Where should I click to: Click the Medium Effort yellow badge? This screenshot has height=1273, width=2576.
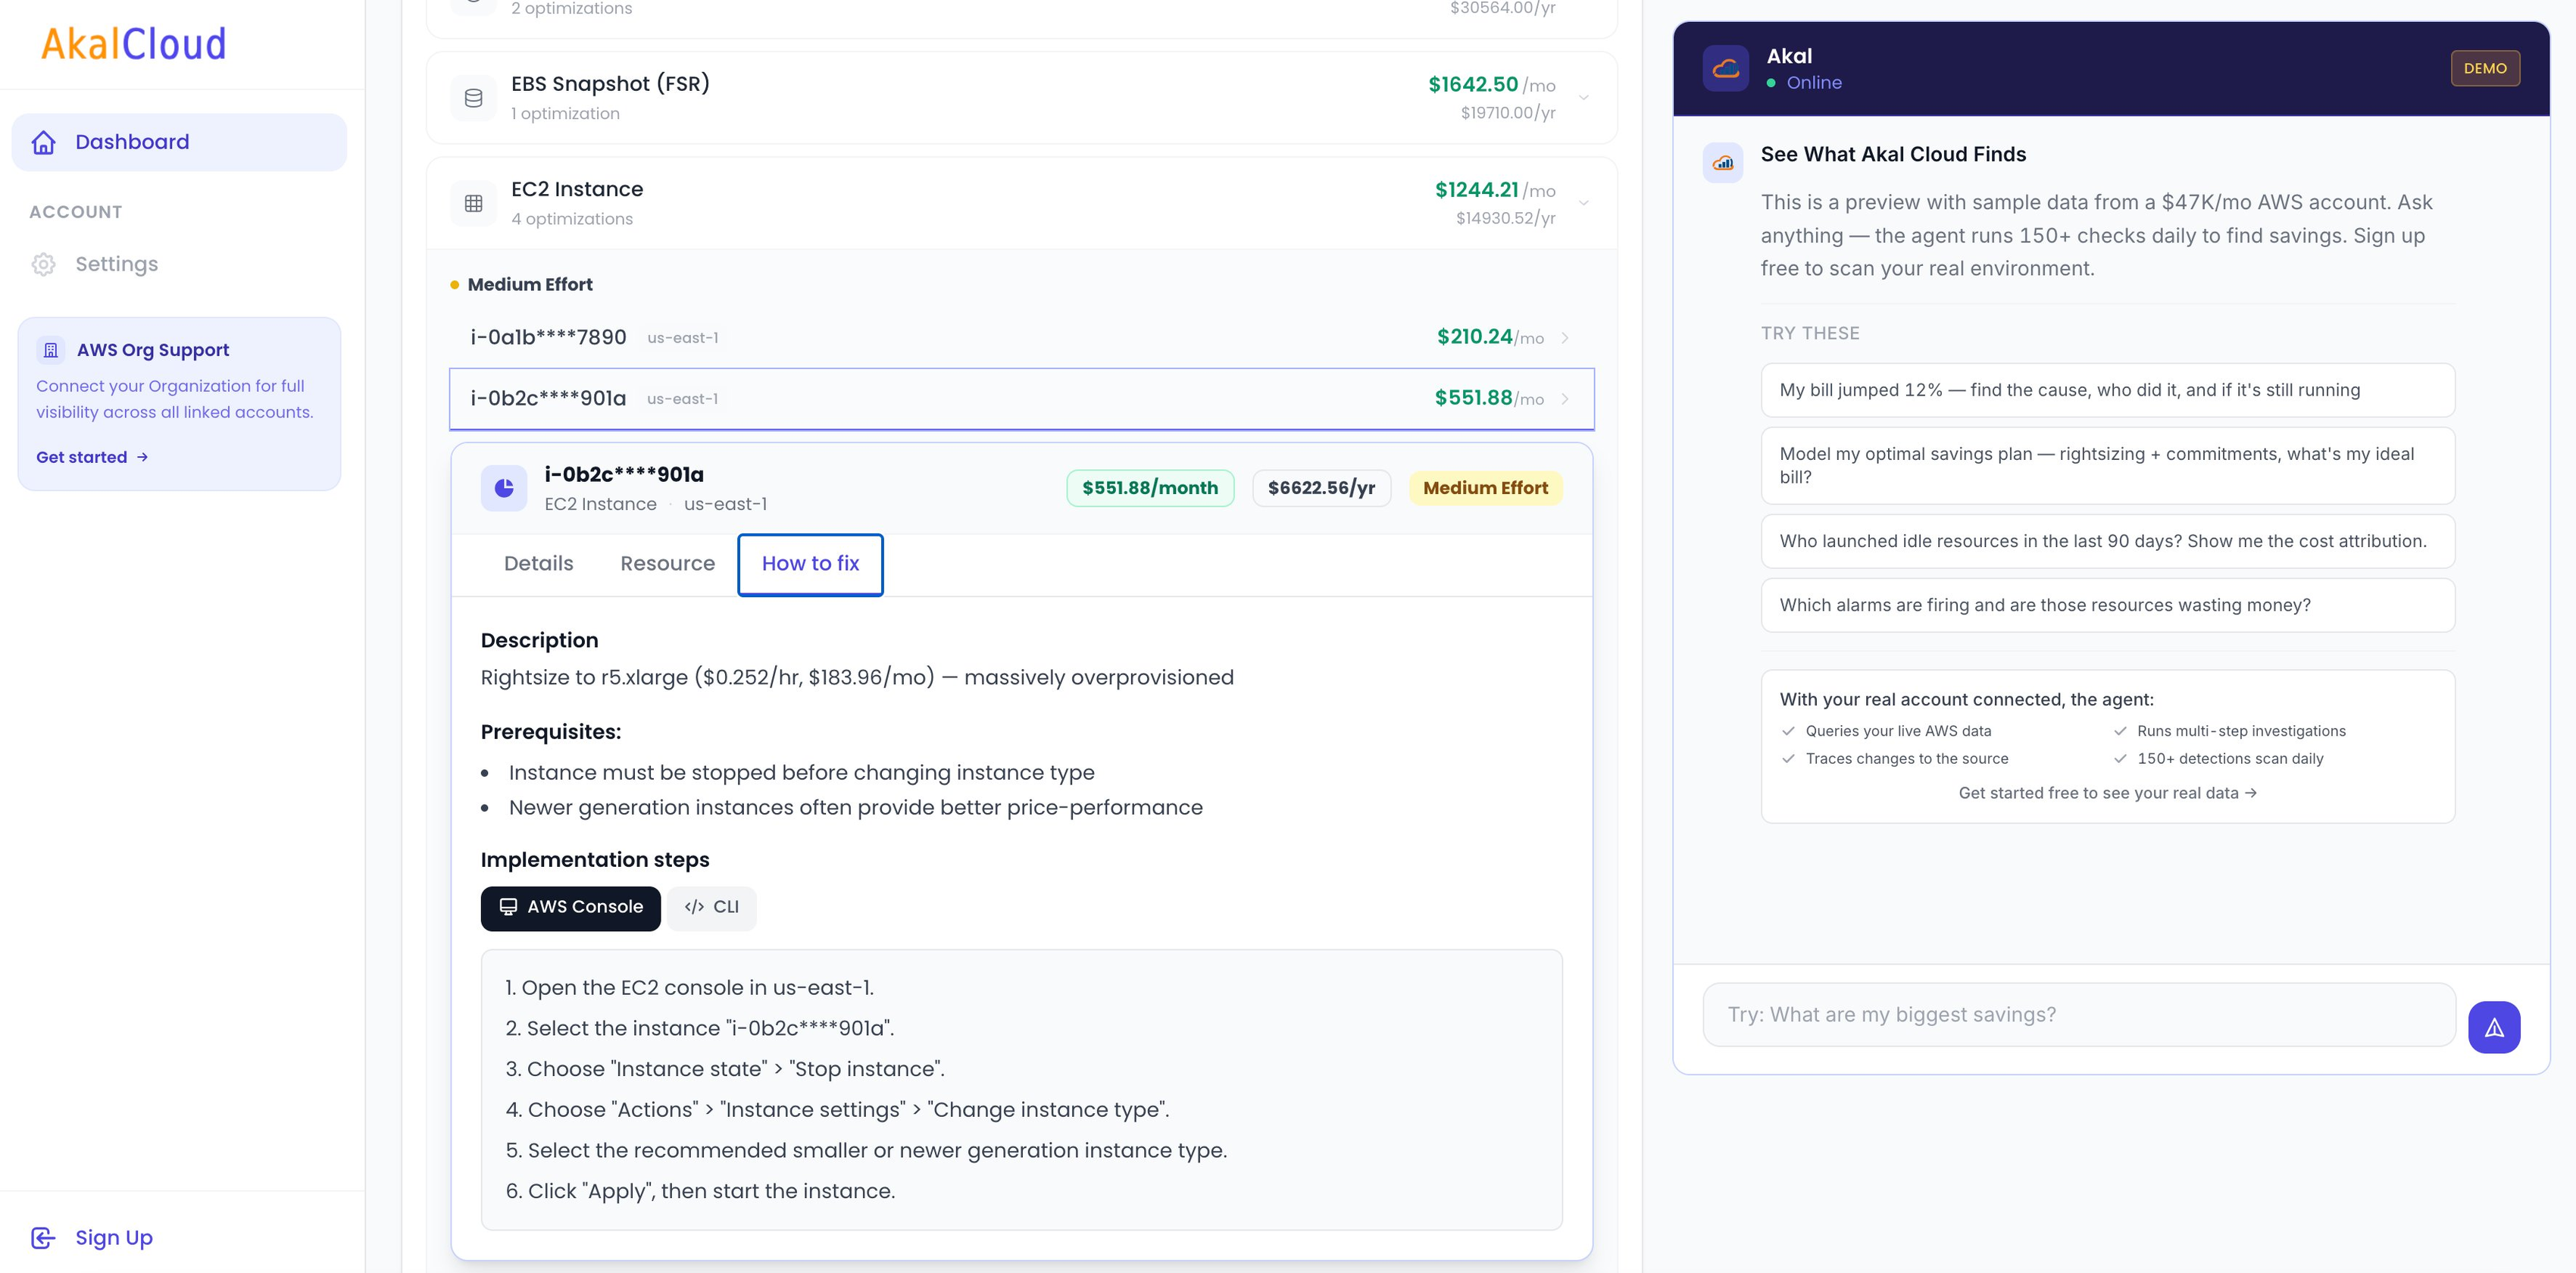1485,488
